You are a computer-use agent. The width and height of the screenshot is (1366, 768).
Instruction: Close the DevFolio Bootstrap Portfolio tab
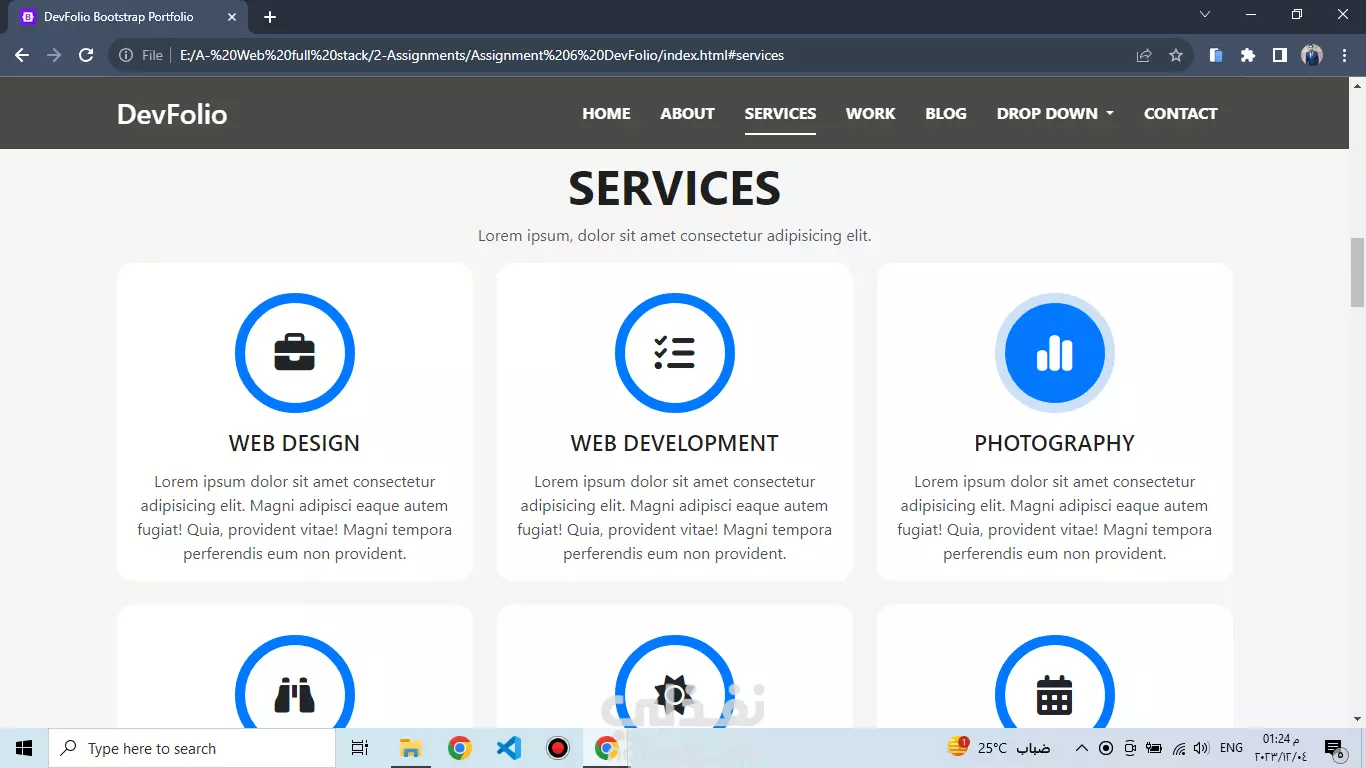(232, 17)
